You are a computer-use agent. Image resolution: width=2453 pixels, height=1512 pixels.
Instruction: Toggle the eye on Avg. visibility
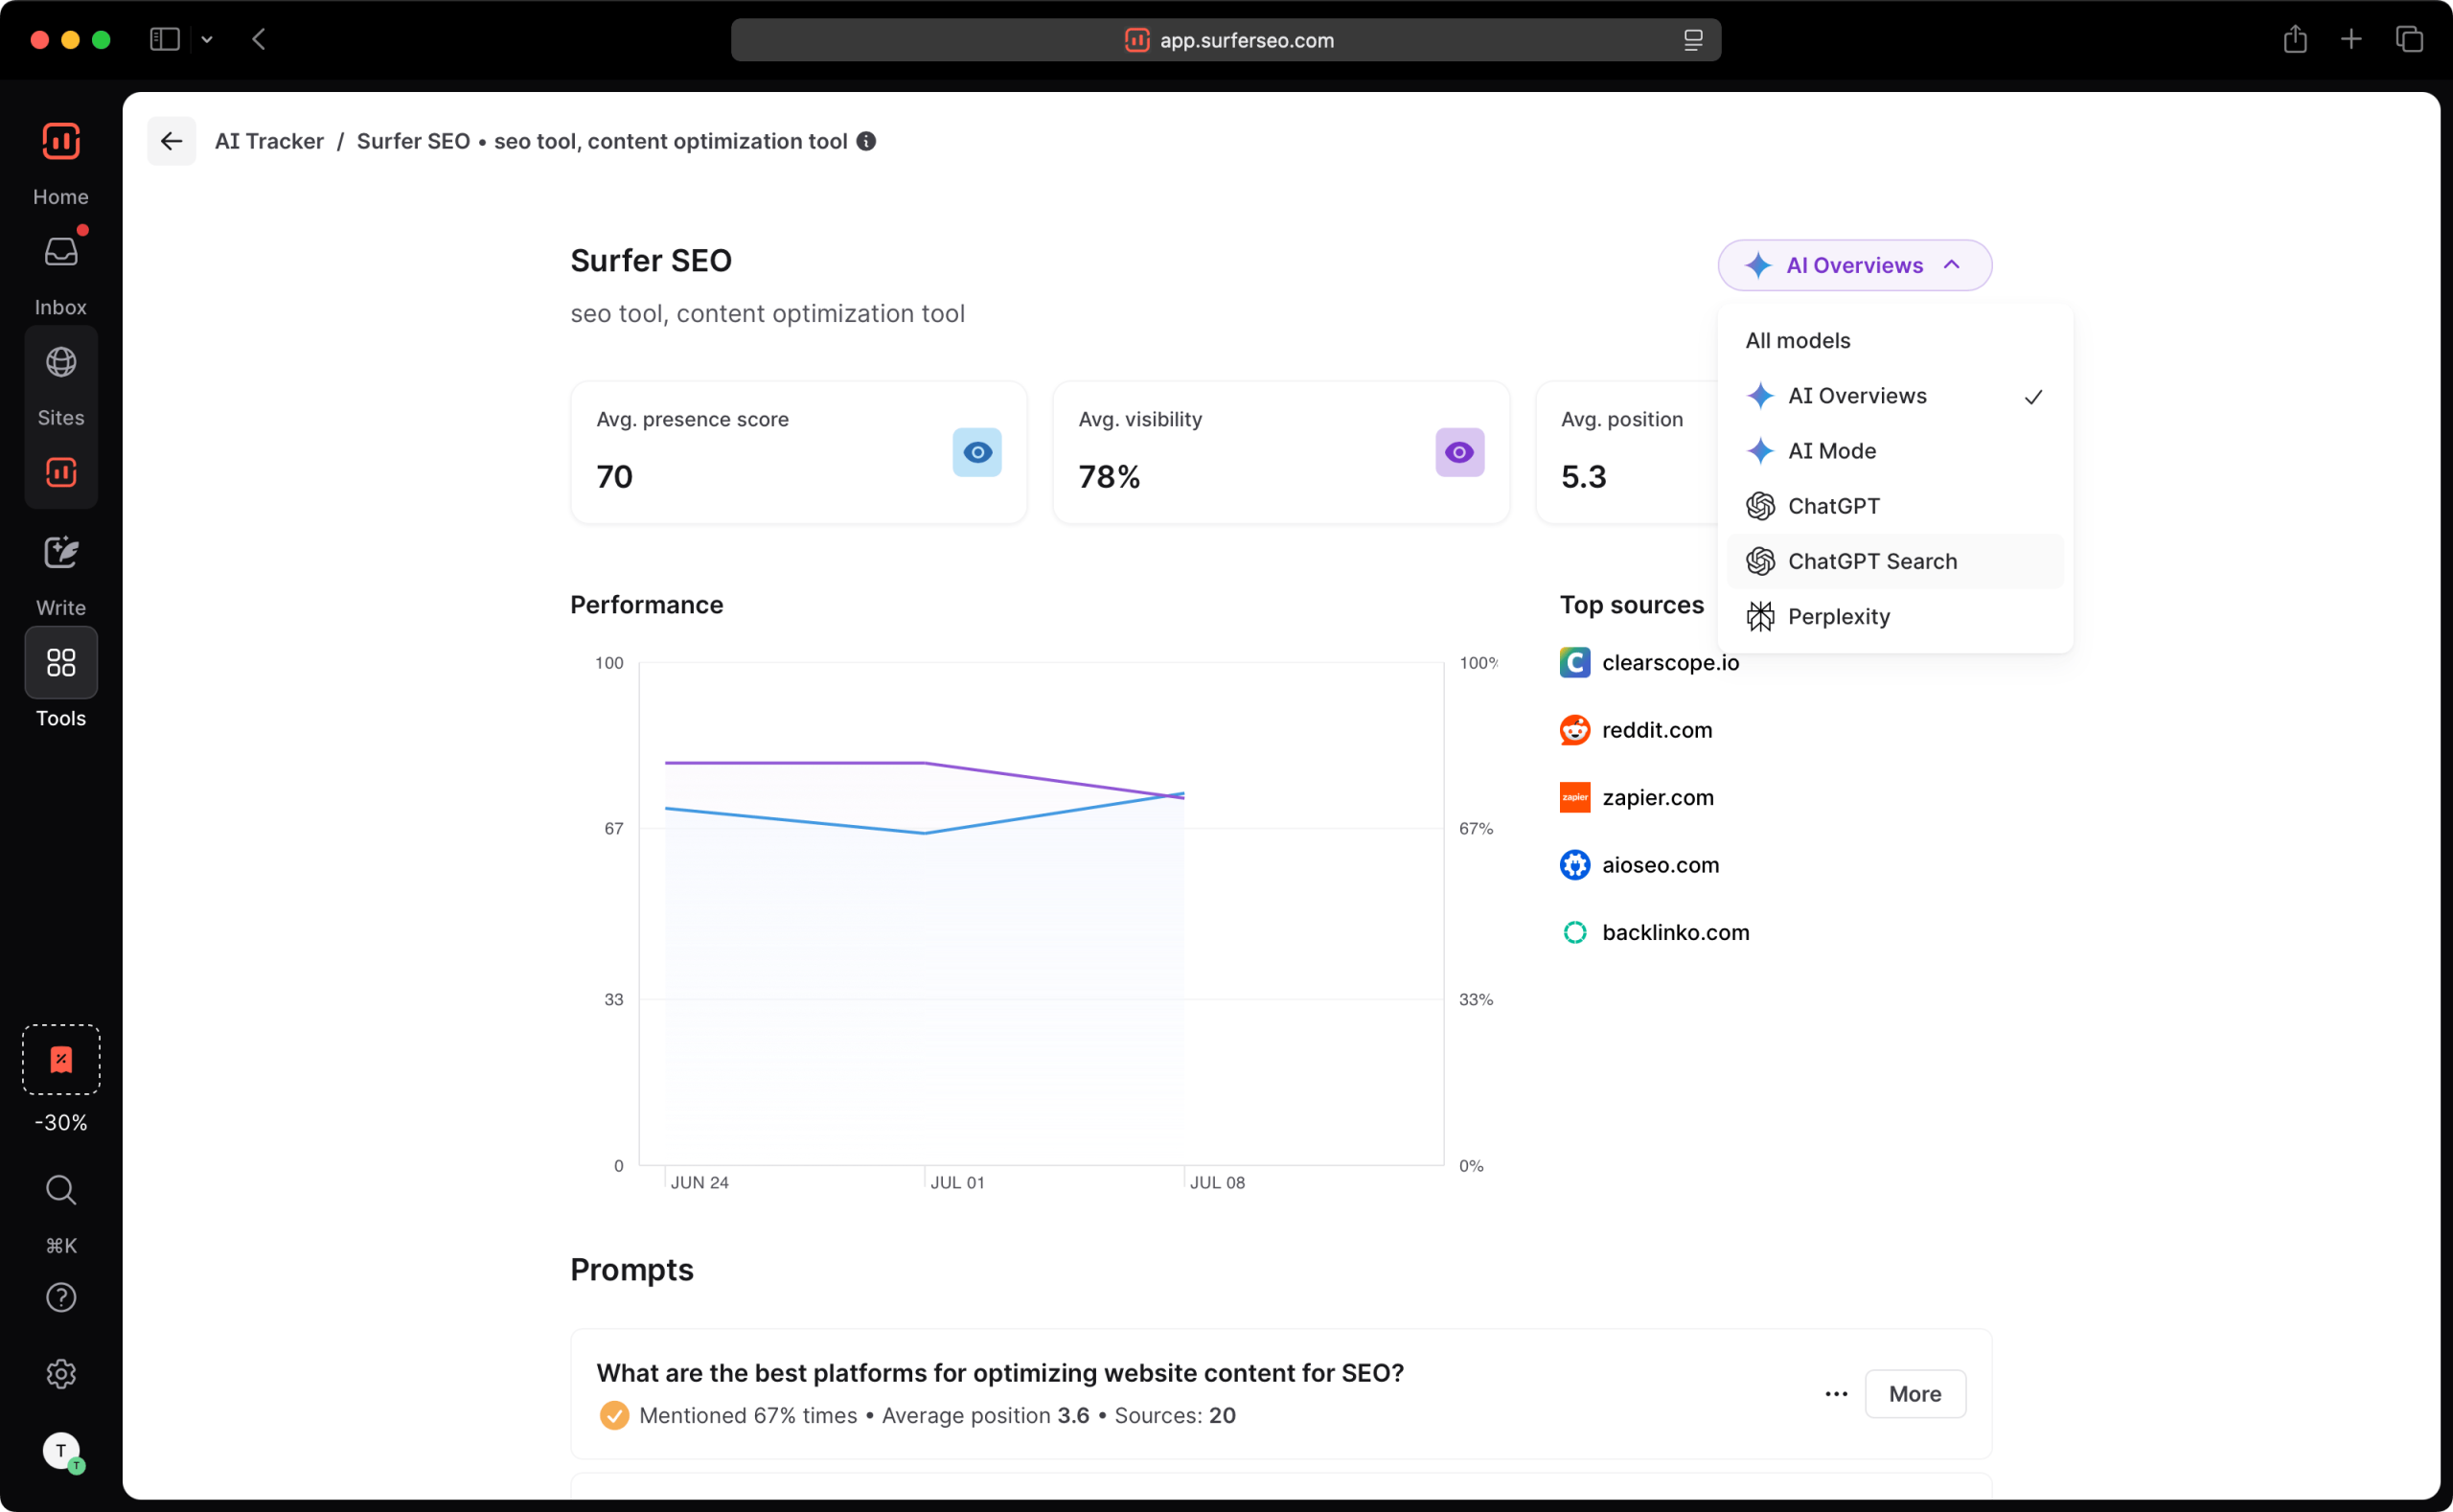pos(1459,452)
